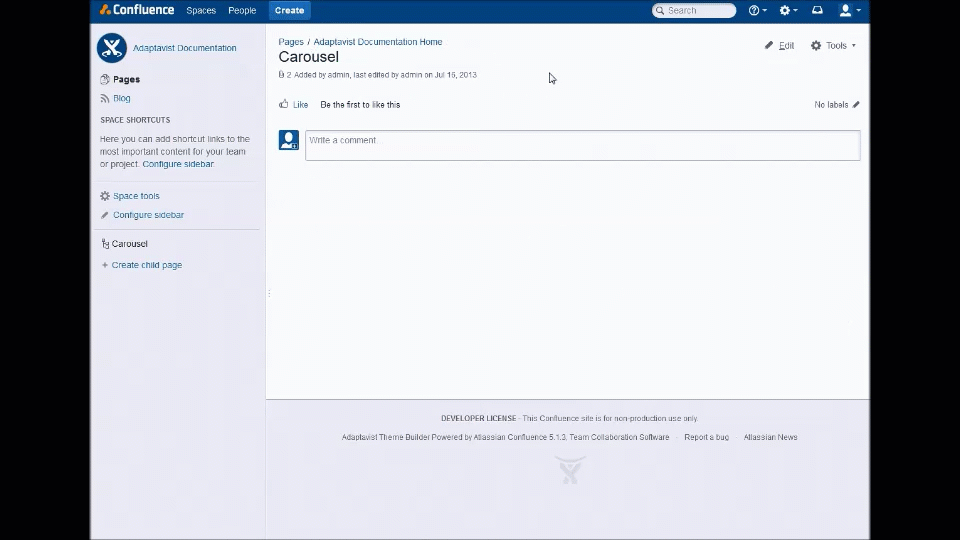This screenshot has width=960, height=540.
Task: Click the Adaptavist Documentation space logo
Action: (x=111, y=48)
